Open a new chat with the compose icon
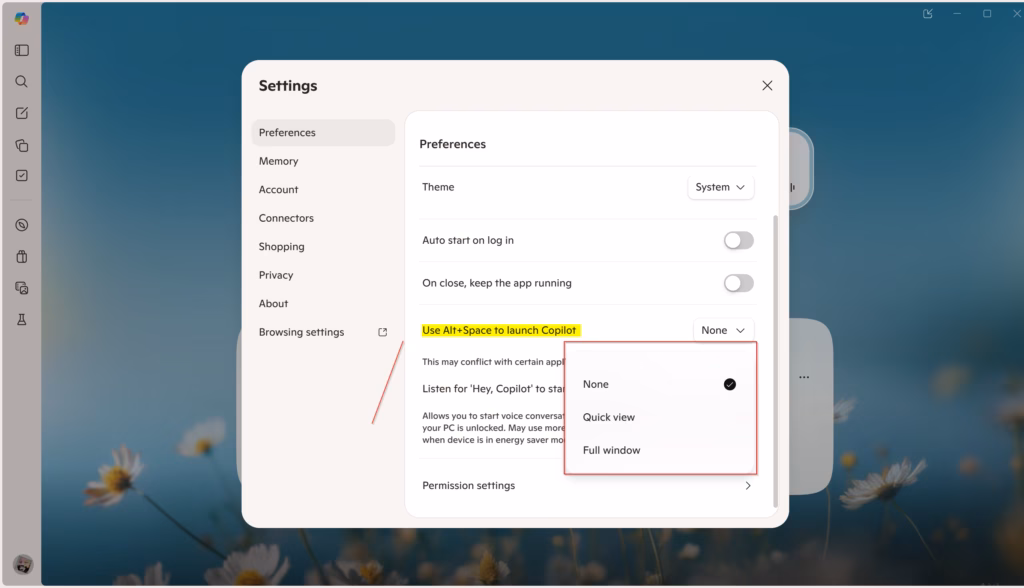The height and width of the screenshot is (588, 1024). point(21,113)
